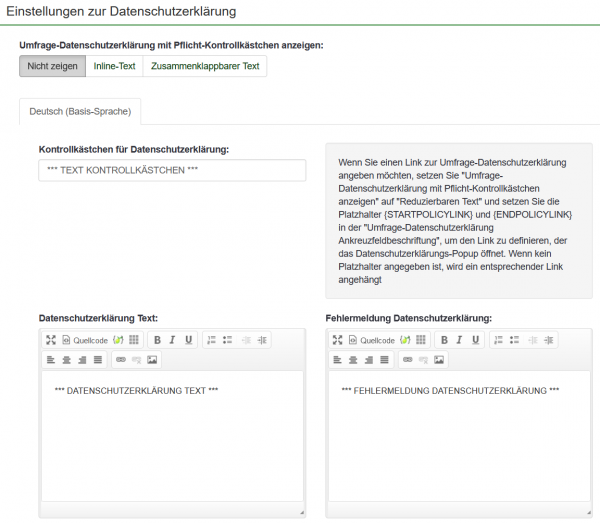Image resolution: width=600 pixels, height=523 pixels.
Task: Maximize the Fehlermeldung Datenschutzerklärung editor
Action: coord(338,340)
